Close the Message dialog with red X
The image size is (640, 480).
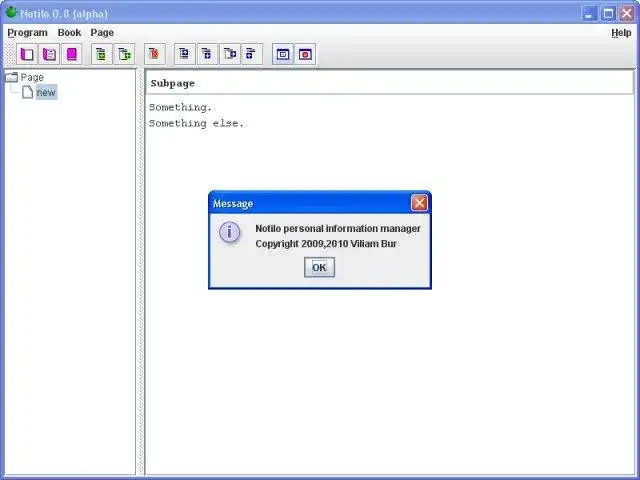tap(419, 203)
